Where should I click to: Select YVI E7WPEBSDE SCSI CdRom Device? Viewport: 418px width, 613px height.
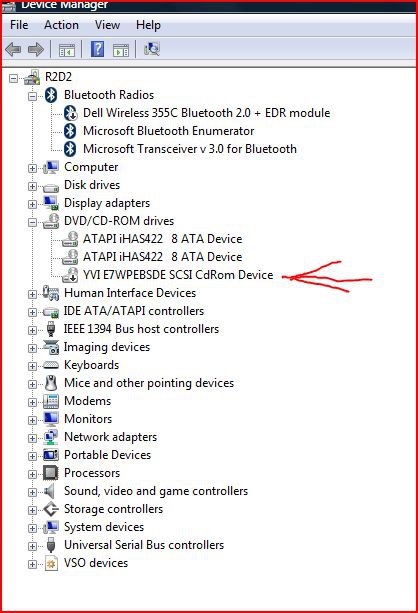178,275
